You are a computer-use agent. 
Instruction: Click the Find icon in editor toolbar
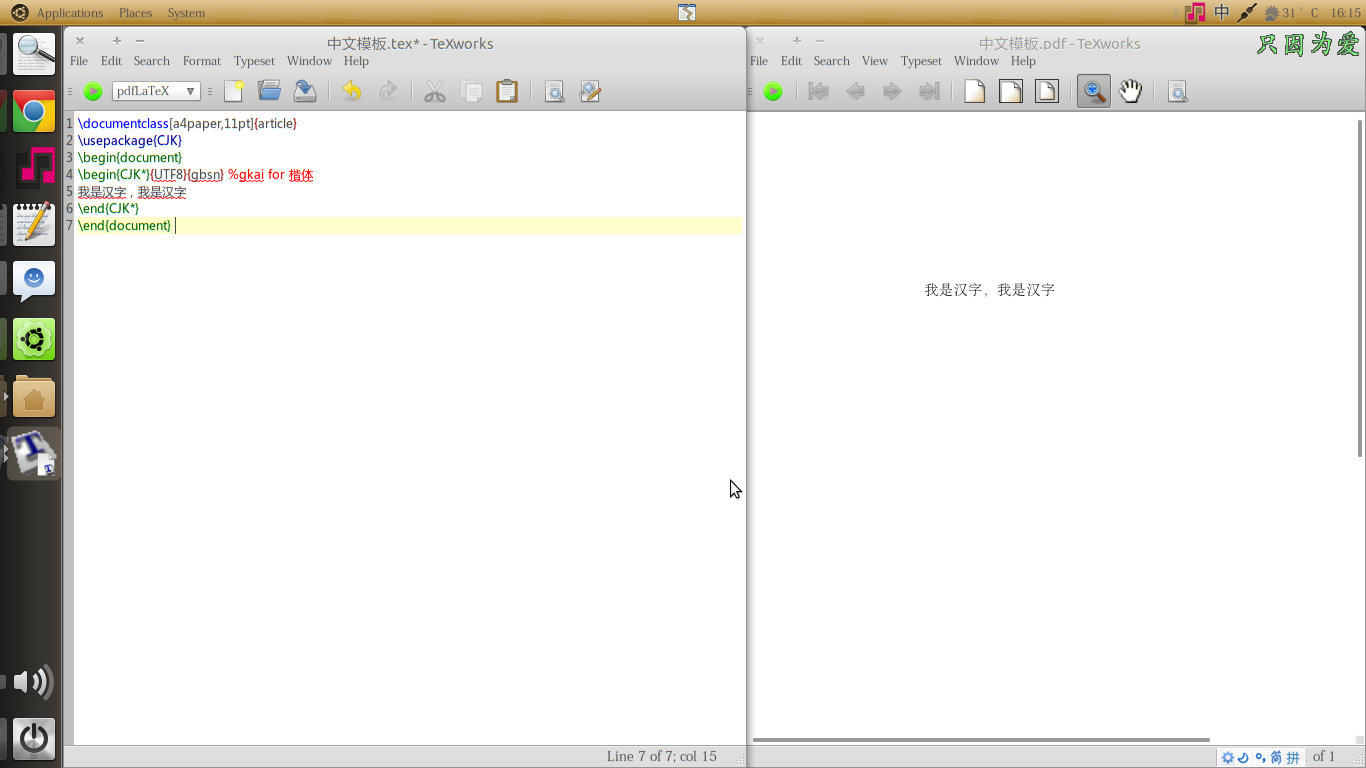point(554,91)
